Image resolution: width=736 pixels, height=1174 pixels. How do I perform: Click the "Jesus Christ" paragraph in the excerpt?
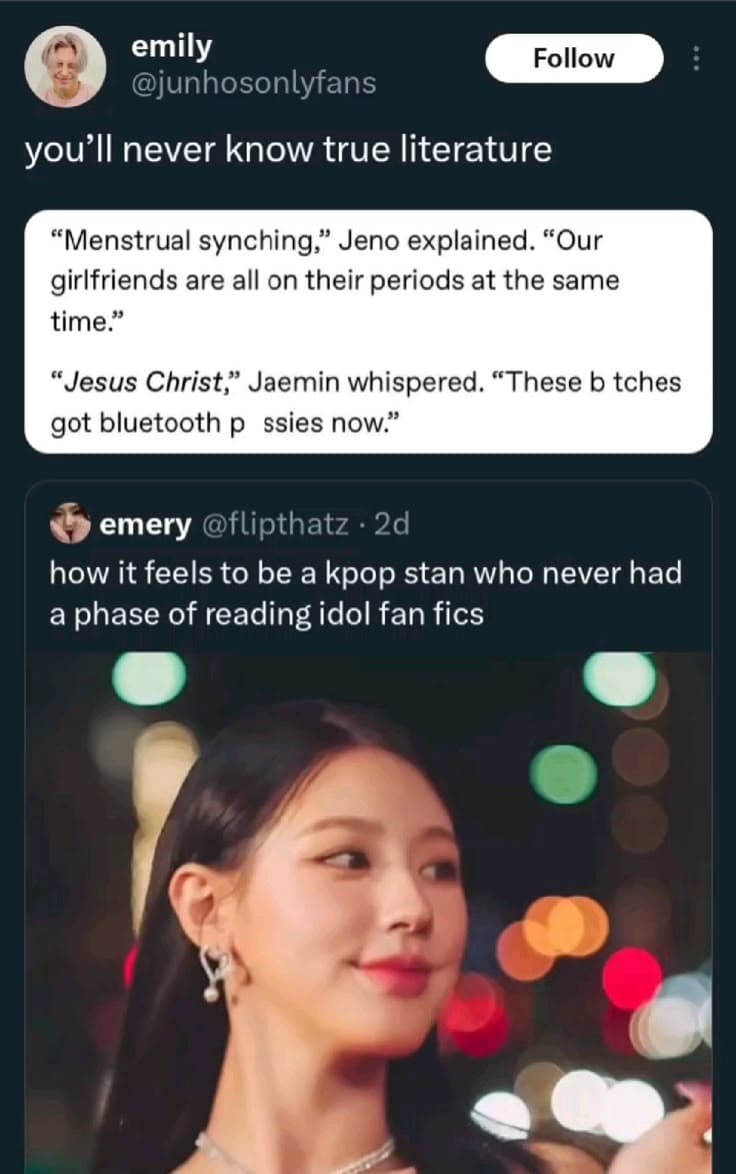[365, 402]
